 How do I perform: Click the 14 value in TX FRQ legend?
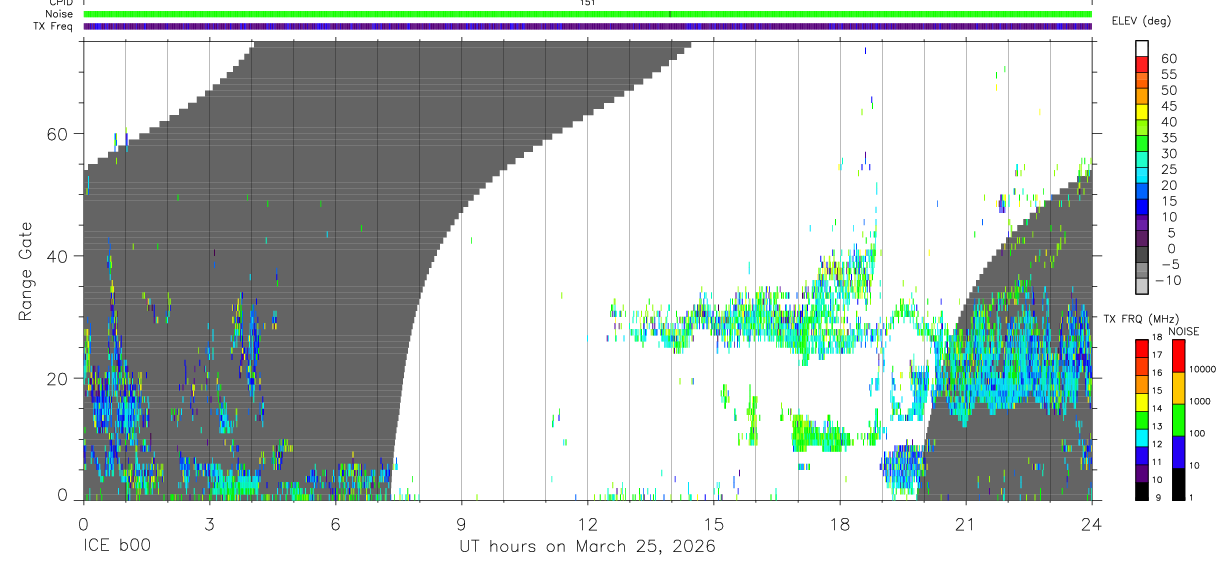click(x=1158, y=408)
